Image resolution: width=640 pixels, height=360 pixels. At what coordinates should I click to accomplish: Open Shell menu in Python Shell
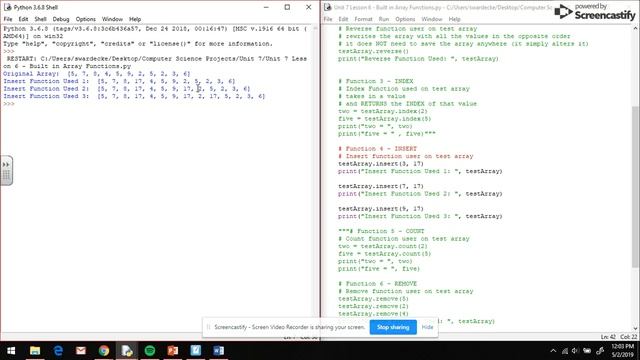pyautogui.click(x=40, y=19)
